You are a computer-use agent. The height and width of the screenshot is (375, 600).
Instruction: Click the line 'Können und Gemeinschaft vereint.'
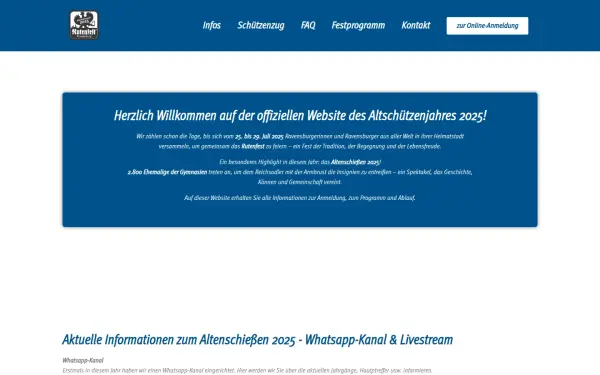(x=300, y=182)
